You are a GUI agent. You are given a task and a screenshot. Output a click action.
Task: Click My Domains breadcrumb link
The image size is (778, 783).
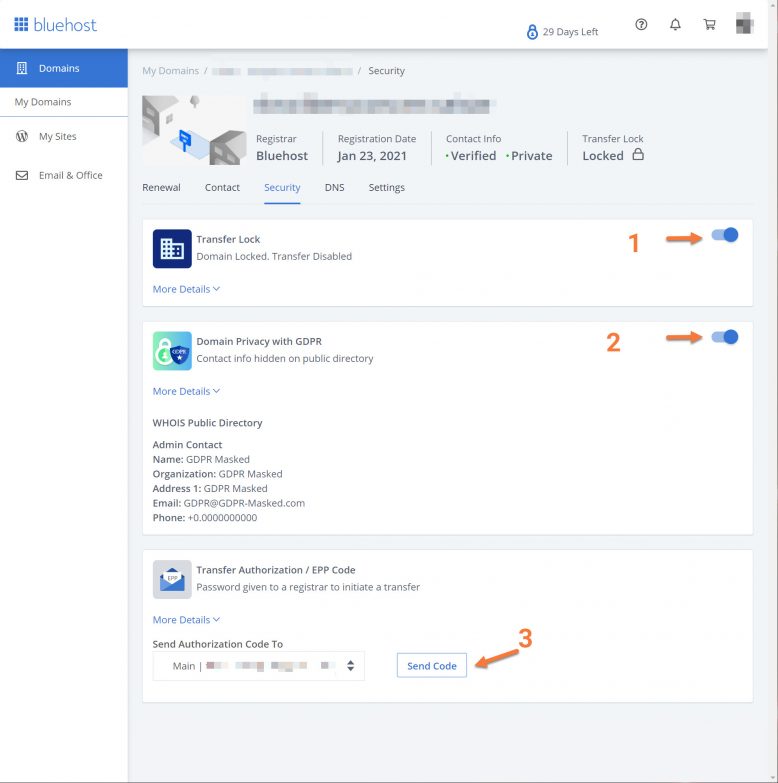coord(170,71)
